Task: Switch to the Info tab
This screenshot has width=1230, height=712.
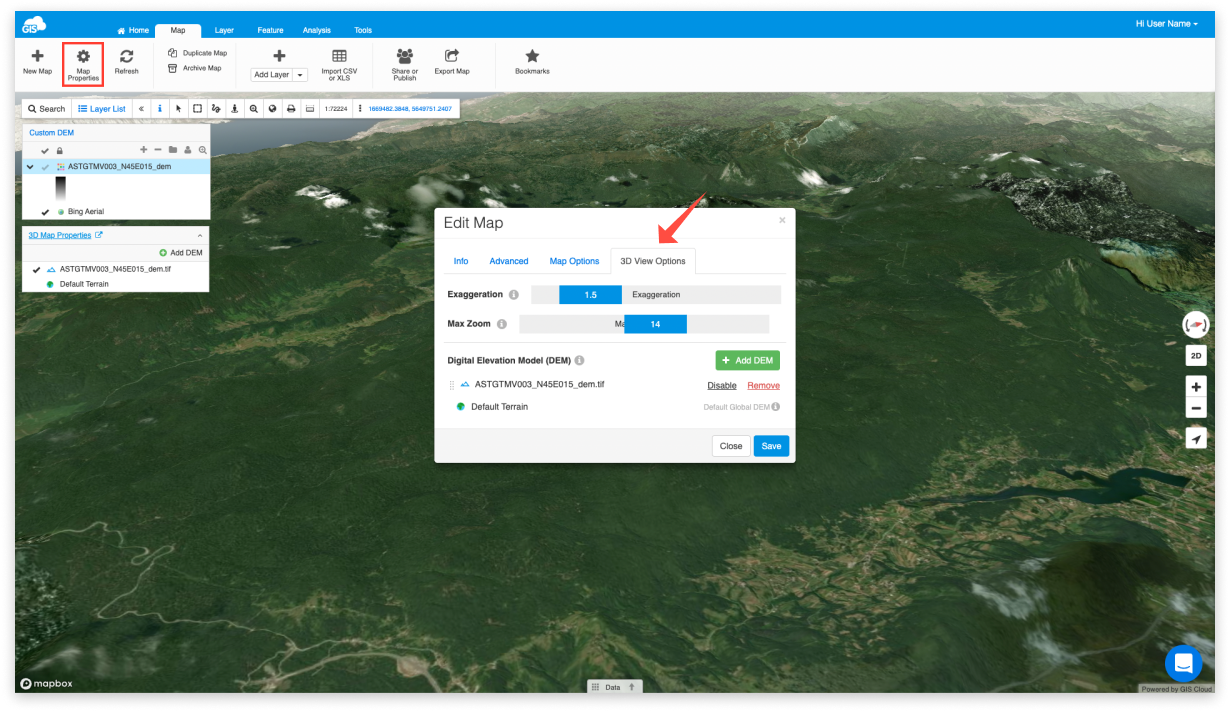Action: 461,261
